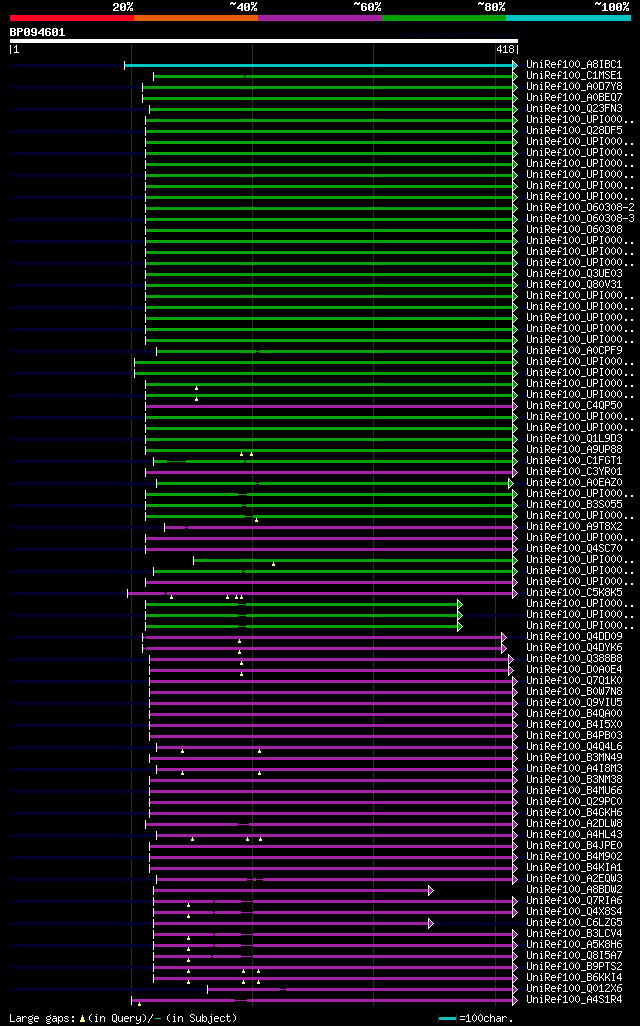Image resolution: width=640 pixels, height=1026 pixels.
Task: Select the UniRef100_B3S055 label
Action: coord(574,504)
